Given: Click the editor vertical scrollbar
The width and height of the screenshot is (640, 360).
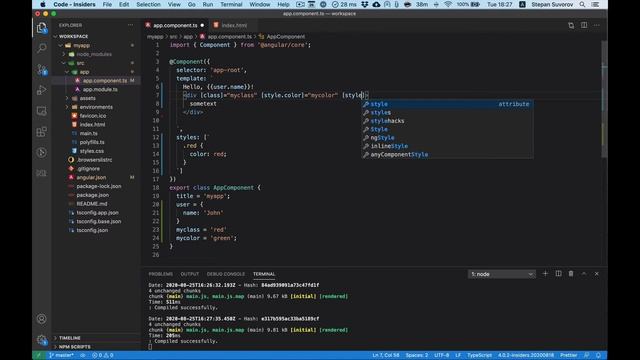Looking at the screenshot, I should pos(604,98).
